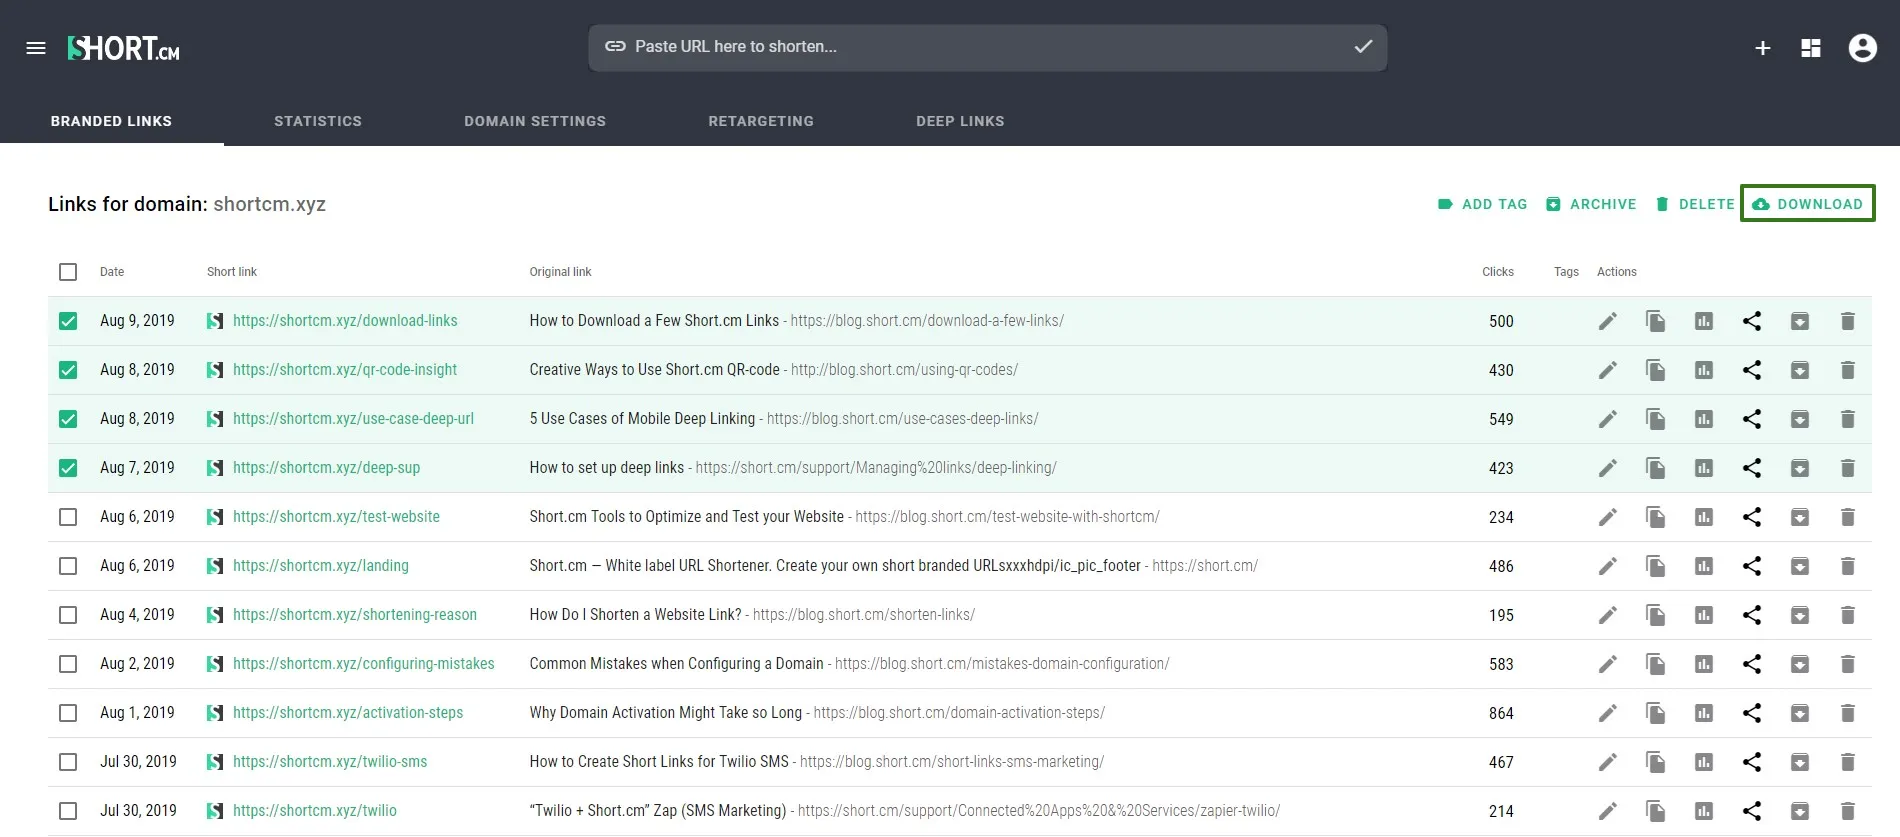Share the download-links short link

(x=1752, y=321)
